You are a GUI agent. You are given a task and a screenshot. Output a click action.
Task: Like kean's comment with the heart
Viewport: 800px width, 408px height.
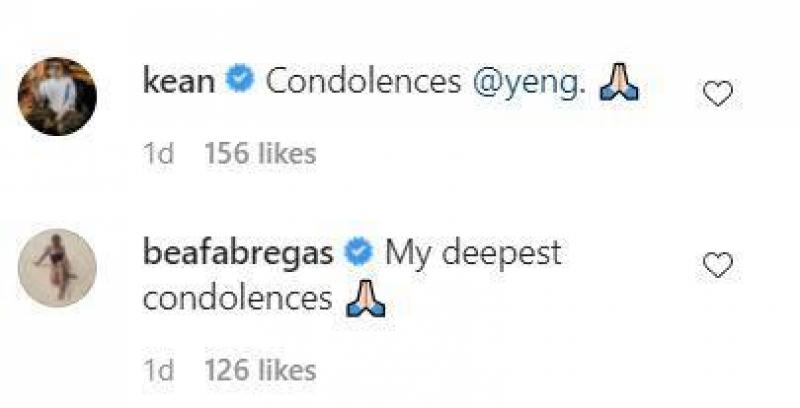point(718,94)
